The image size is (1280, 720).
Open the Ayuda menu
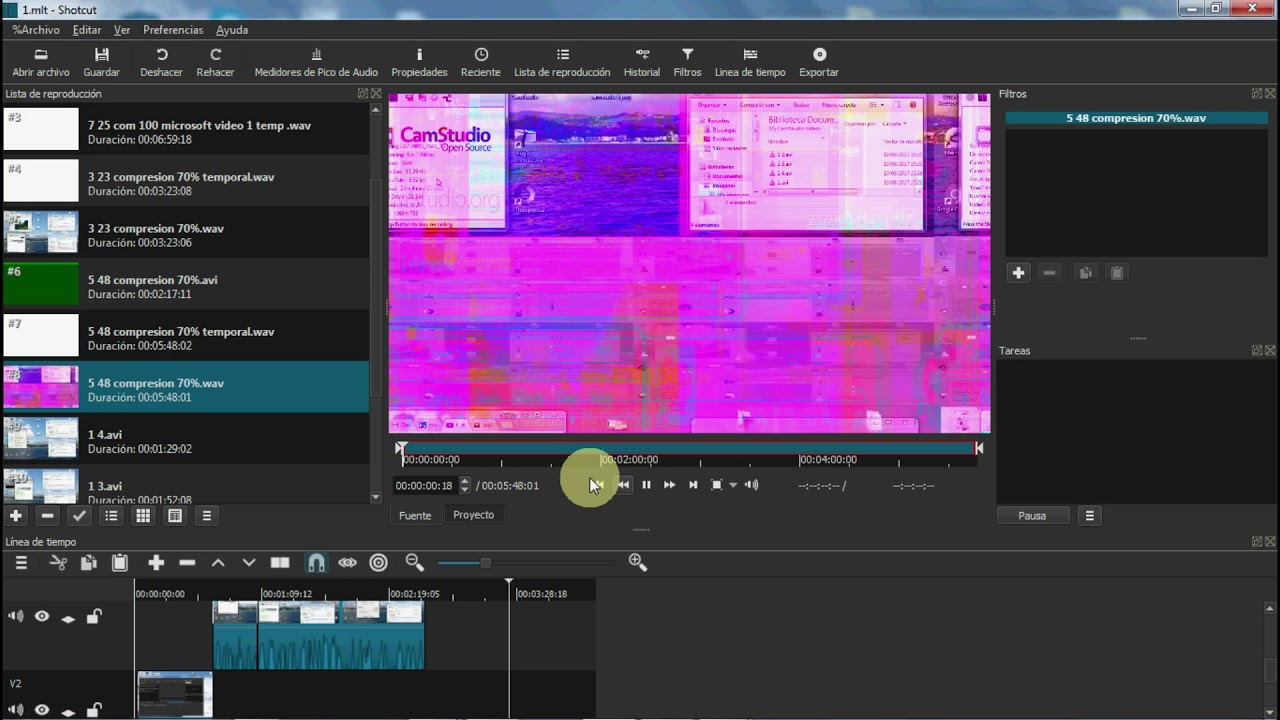(232, 30)
